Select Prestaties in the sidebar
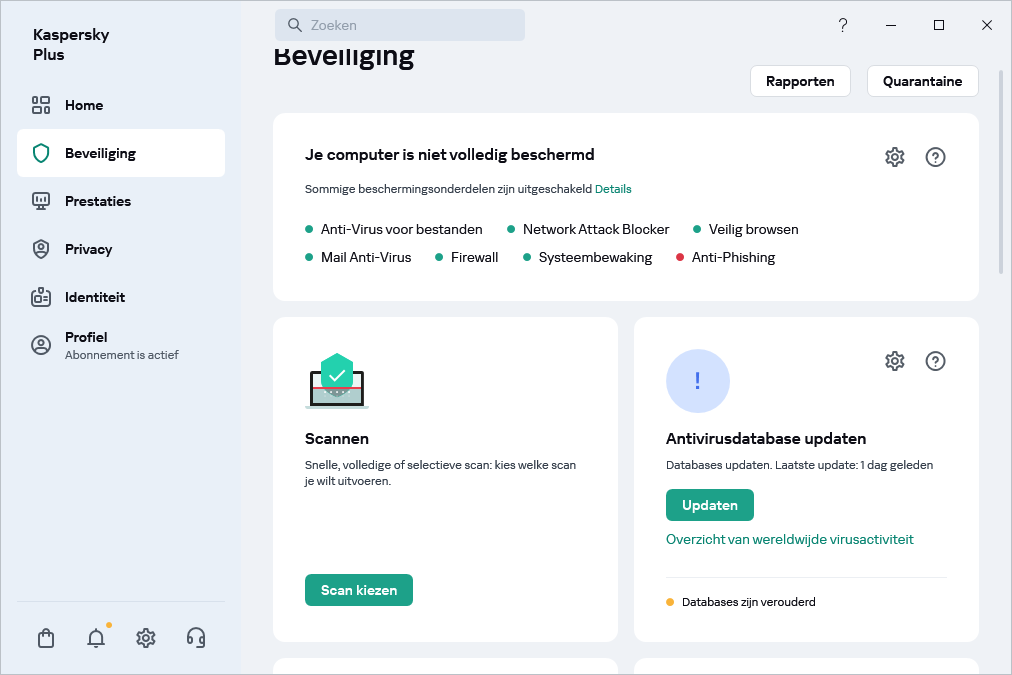The image size is (1012, 675). pos(98,201)
